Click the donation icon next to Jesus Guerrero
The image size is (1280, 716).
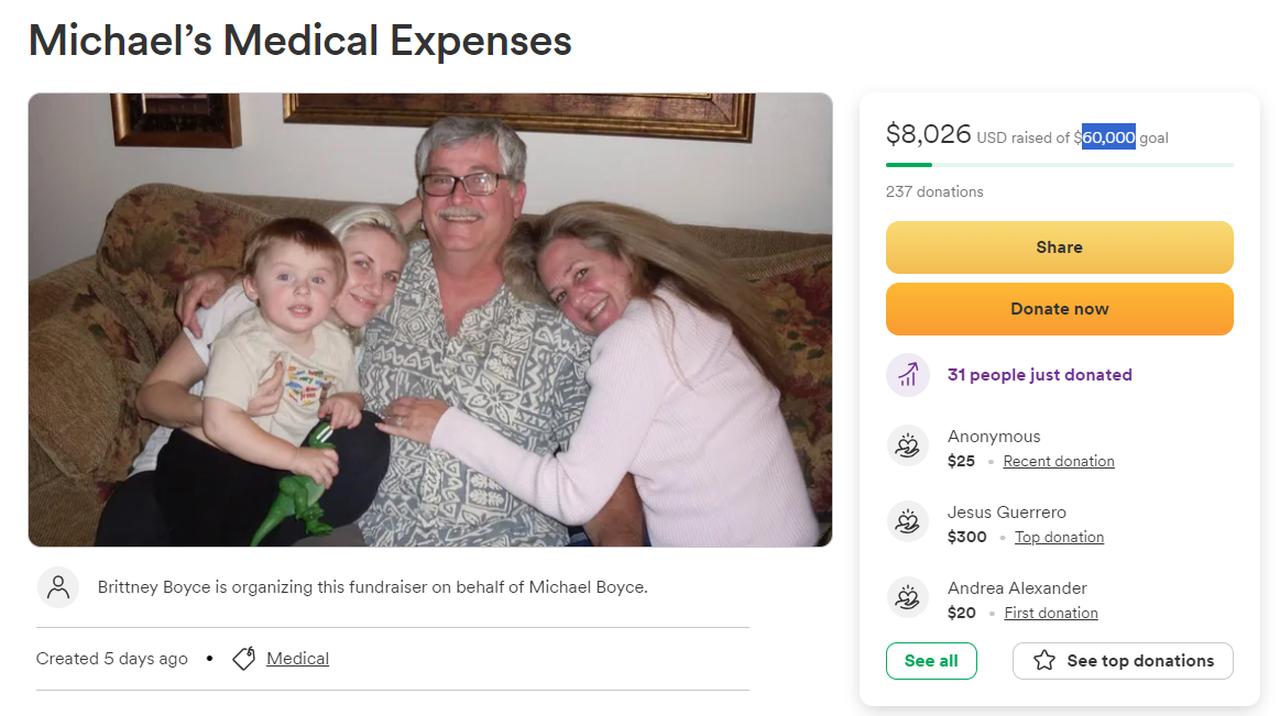click(x=908, y=521)
